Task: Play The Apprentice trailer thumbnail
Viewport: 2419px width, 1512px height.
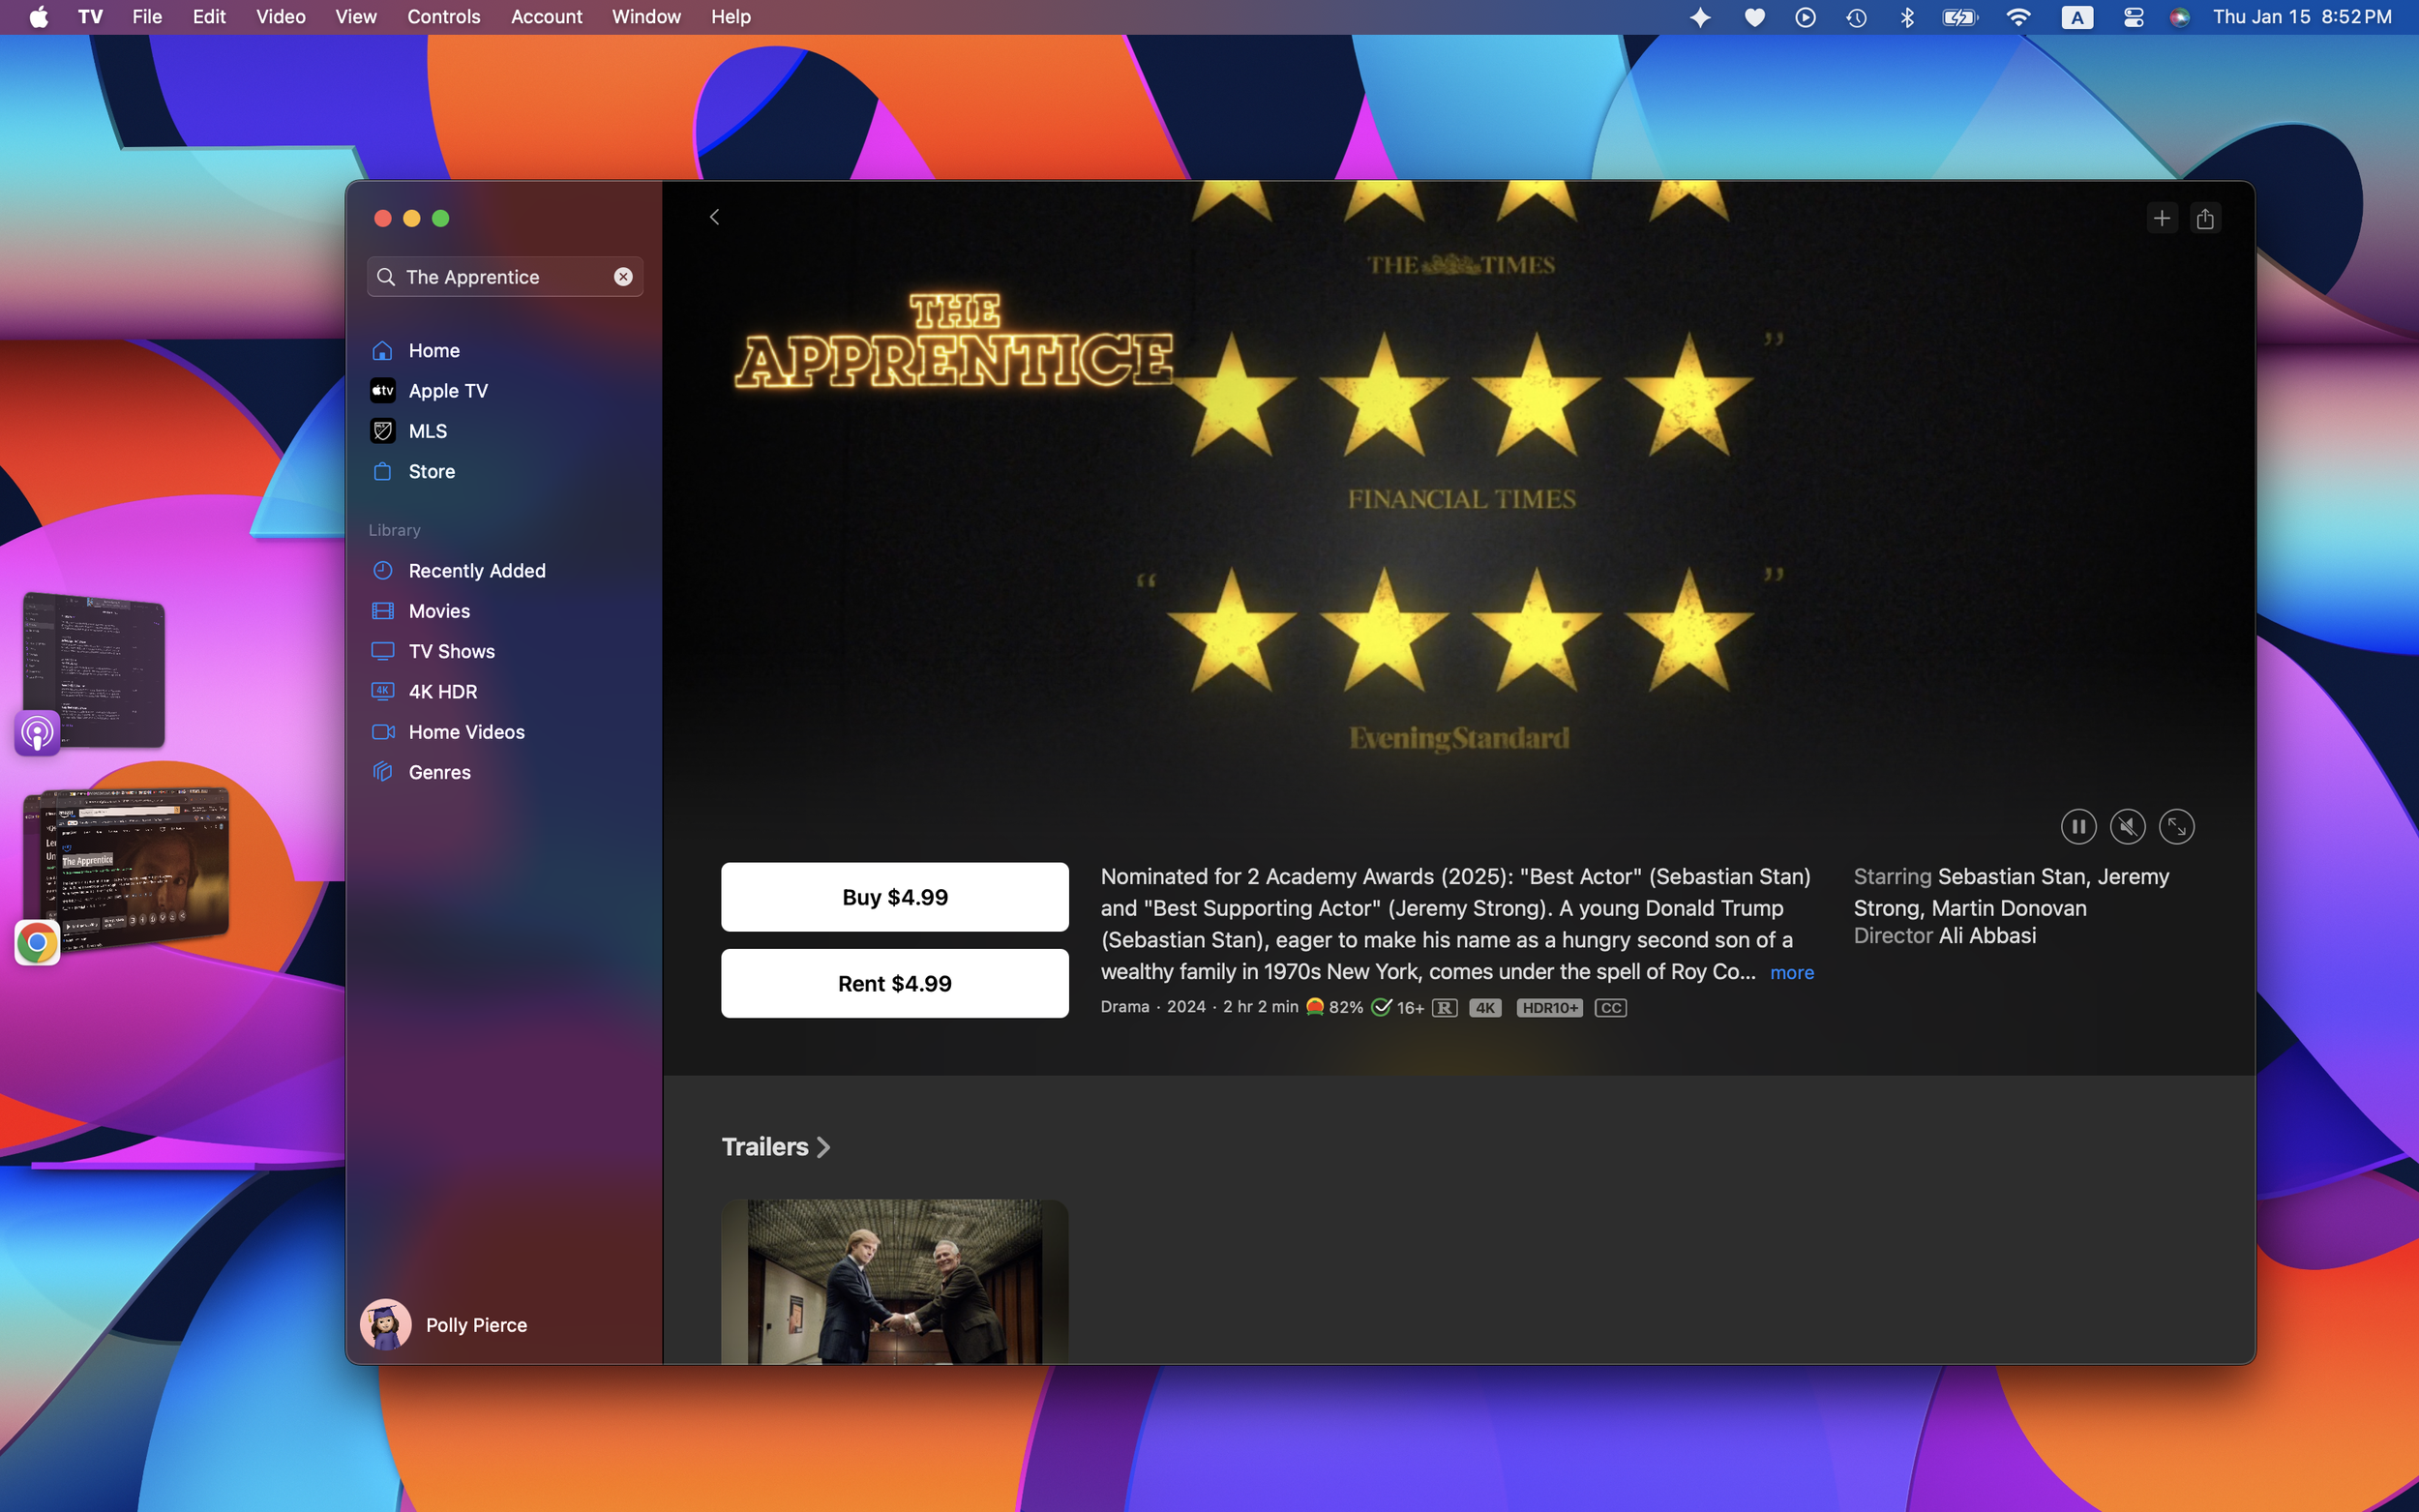Action: [894, 1280]
